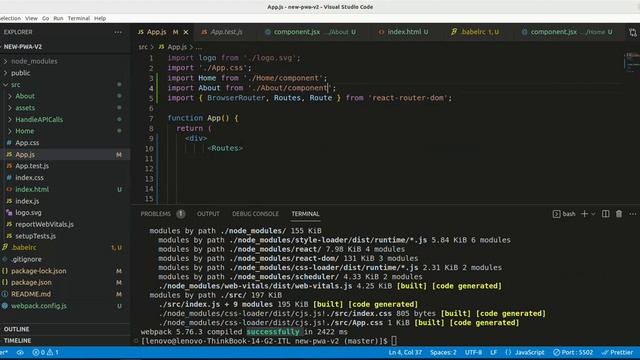Click the eye icon in status bar

pos(20,352)
